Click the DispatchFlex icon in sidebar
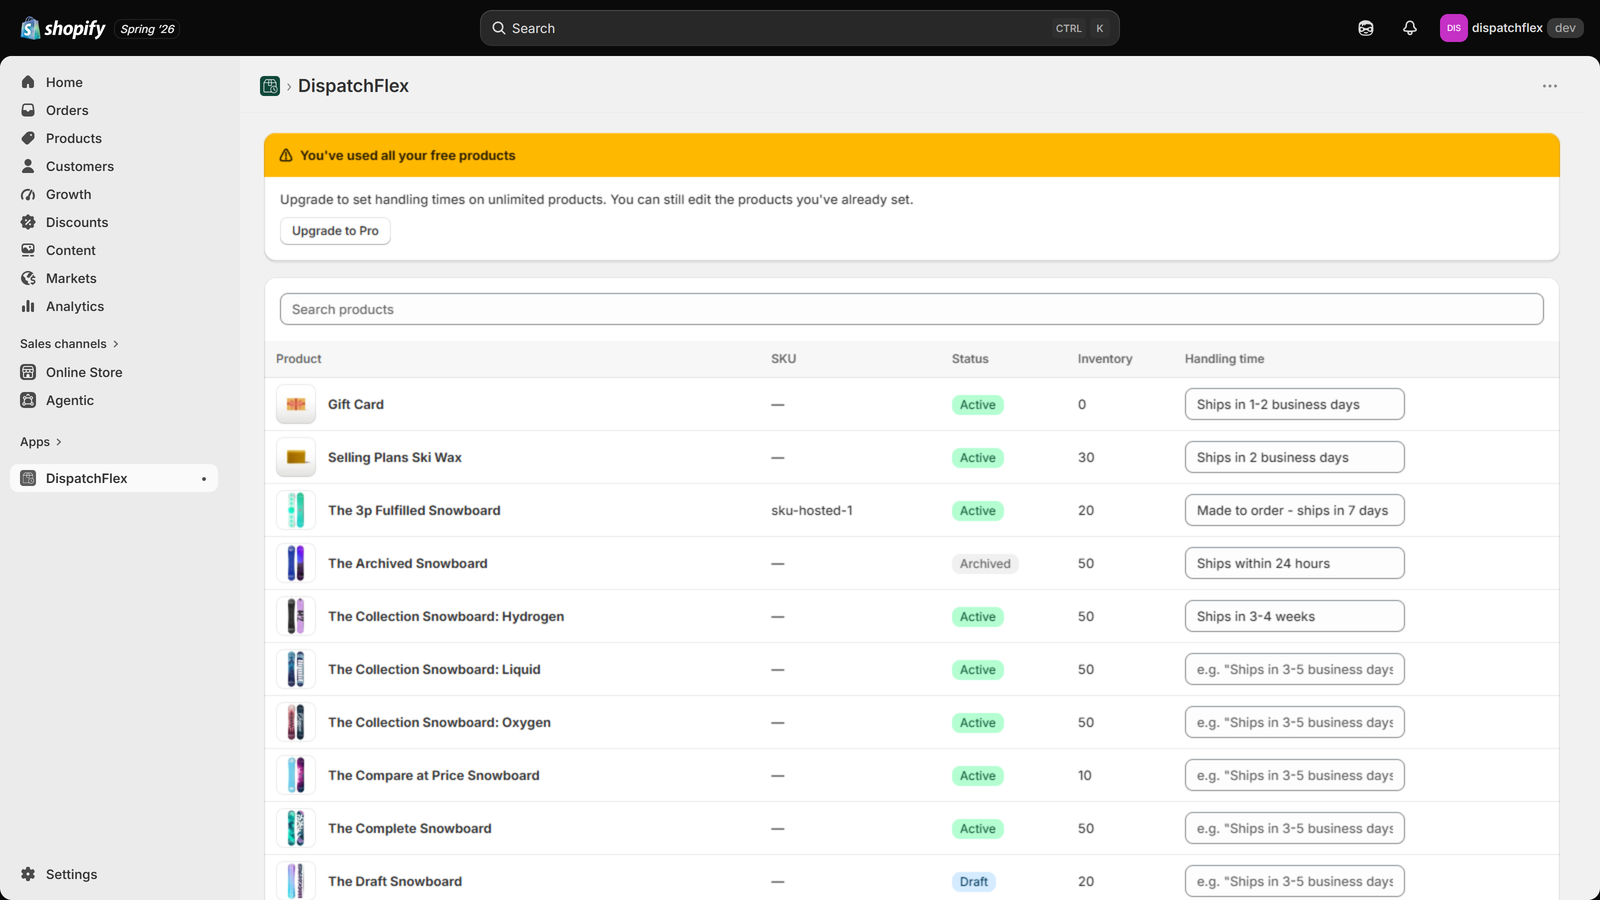This screenshot has height=900, width=1600. pyautogui.click(x=28, y=478)
